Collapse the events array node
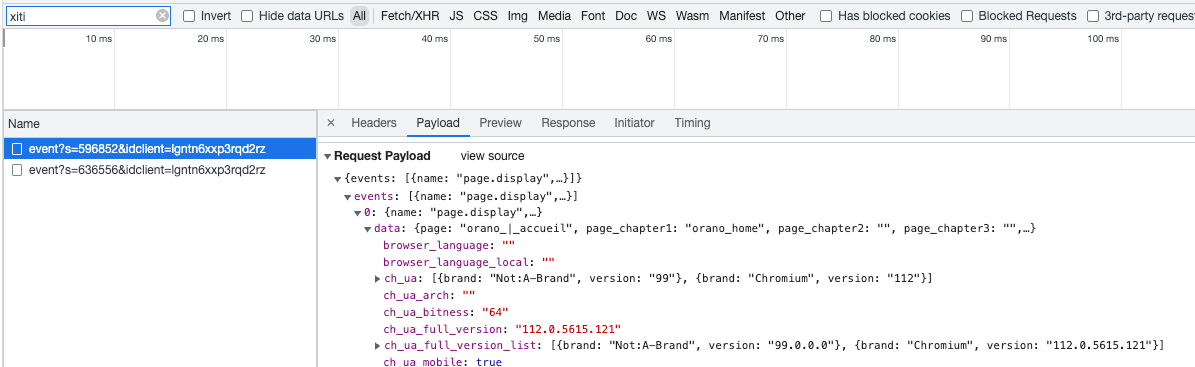The width and height of the screenshot is (1195, 367). pyautogui.click(x=348, y=196)
